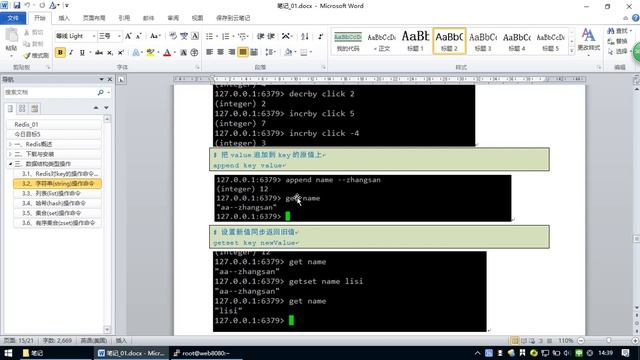Screen dimensions: 640x360
Task: Click the Find binoculars button
Action: (618, 31)
